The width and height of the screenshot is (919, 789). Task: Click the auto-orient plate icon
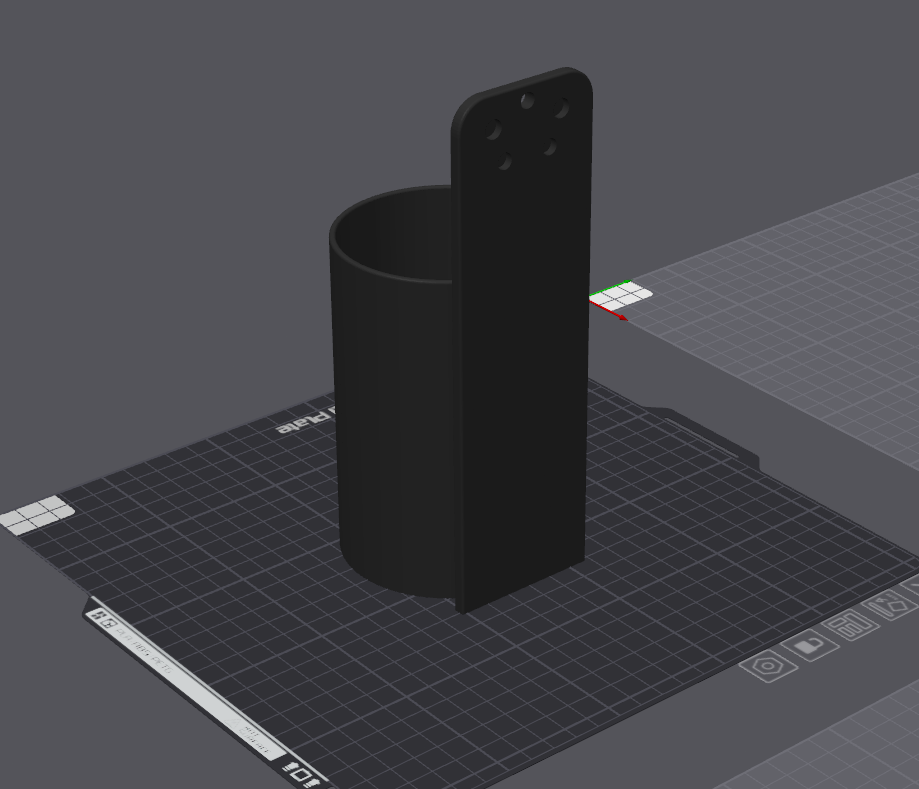pos(889,606)
